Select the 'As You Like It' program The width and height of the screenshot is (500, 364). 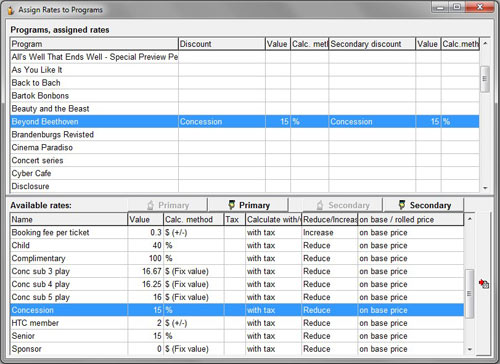coord(245,70)
